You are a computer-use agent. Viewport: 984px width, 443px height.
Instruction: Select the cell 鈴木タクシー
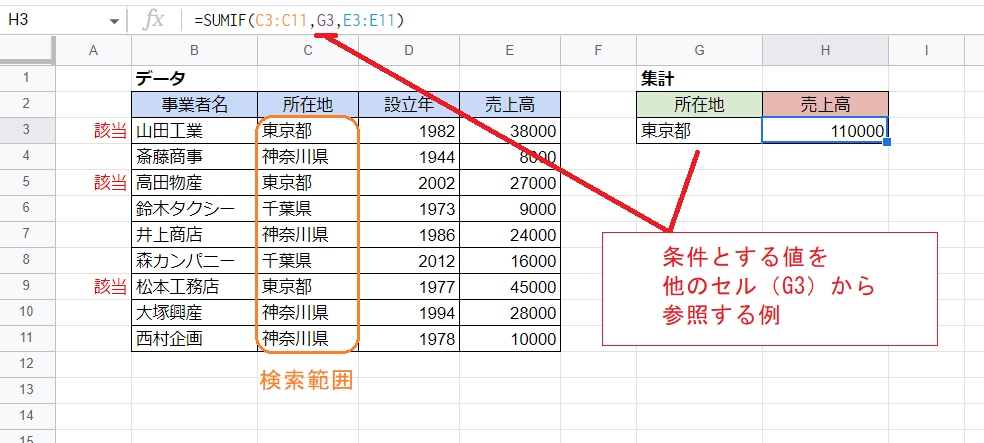point(195,208)
